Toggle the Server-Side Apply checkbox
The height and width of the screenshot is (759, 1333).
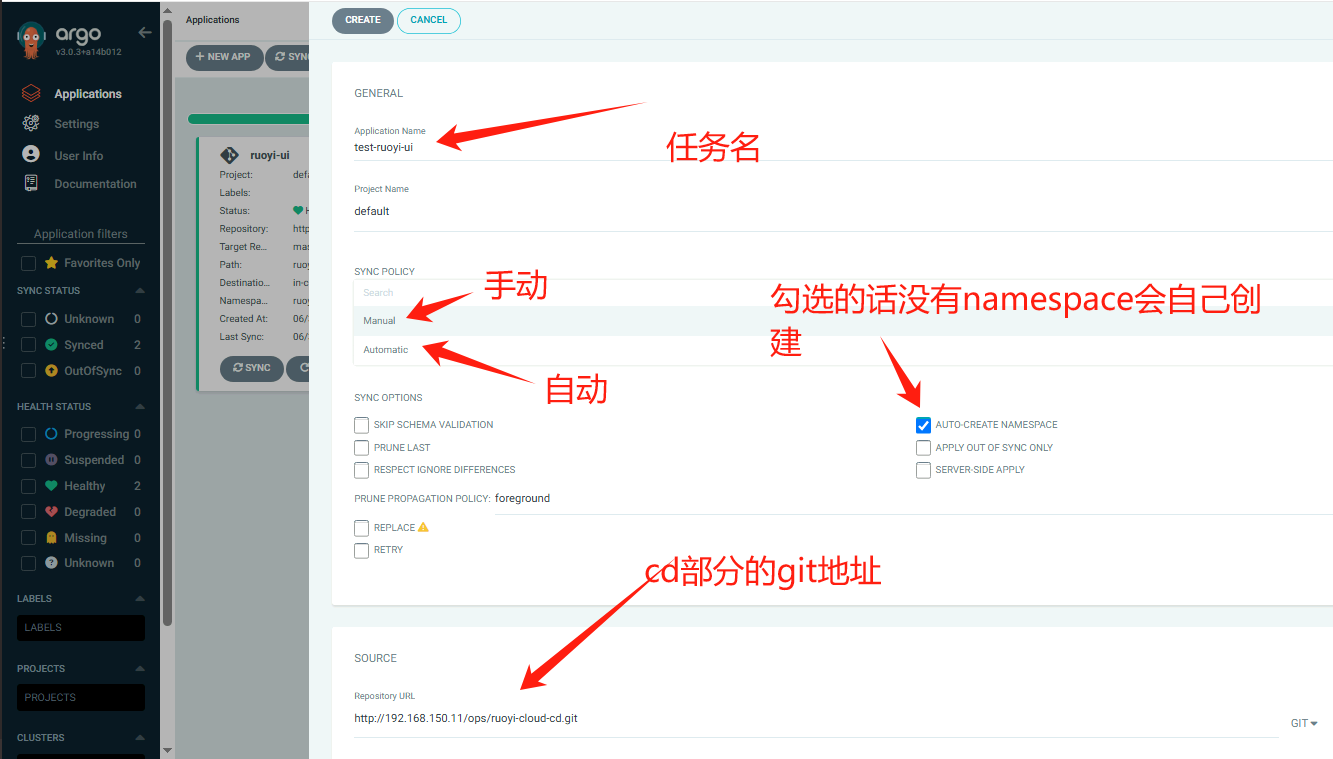click(923, 470)
